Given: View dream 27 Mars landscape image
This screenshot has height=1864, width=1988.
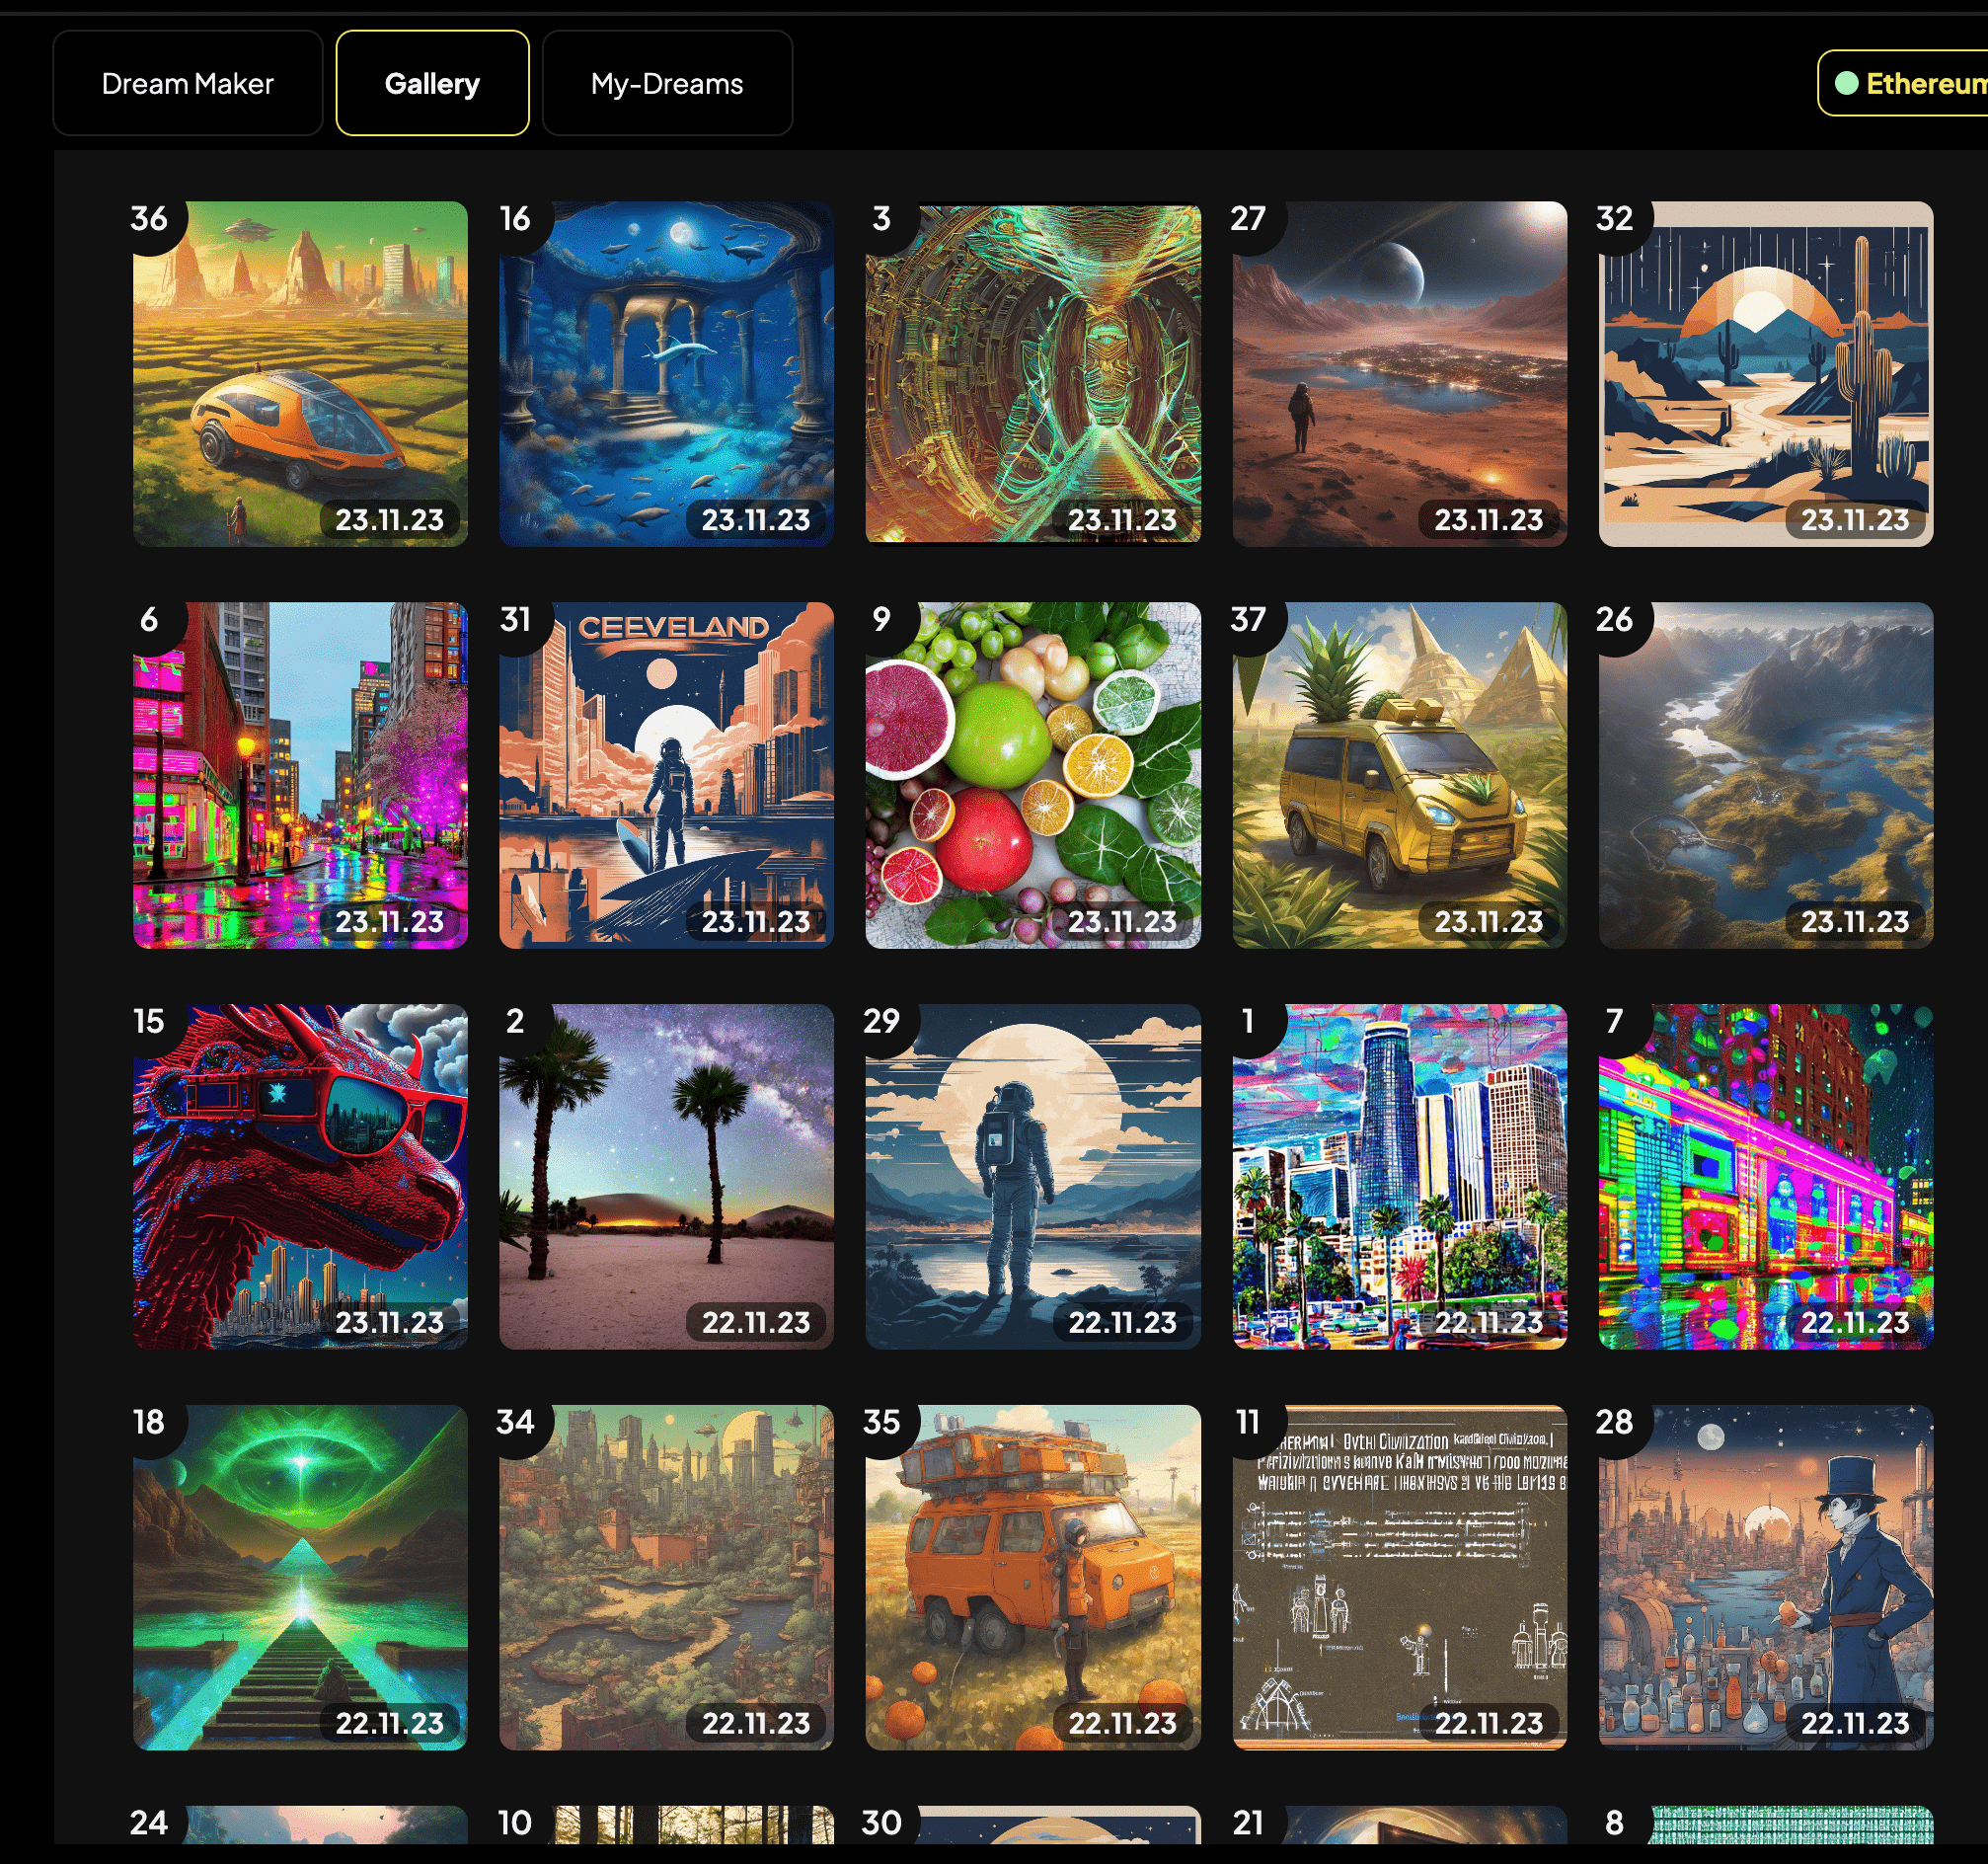Looking at the screenshot, I should tap(1399, 373).
